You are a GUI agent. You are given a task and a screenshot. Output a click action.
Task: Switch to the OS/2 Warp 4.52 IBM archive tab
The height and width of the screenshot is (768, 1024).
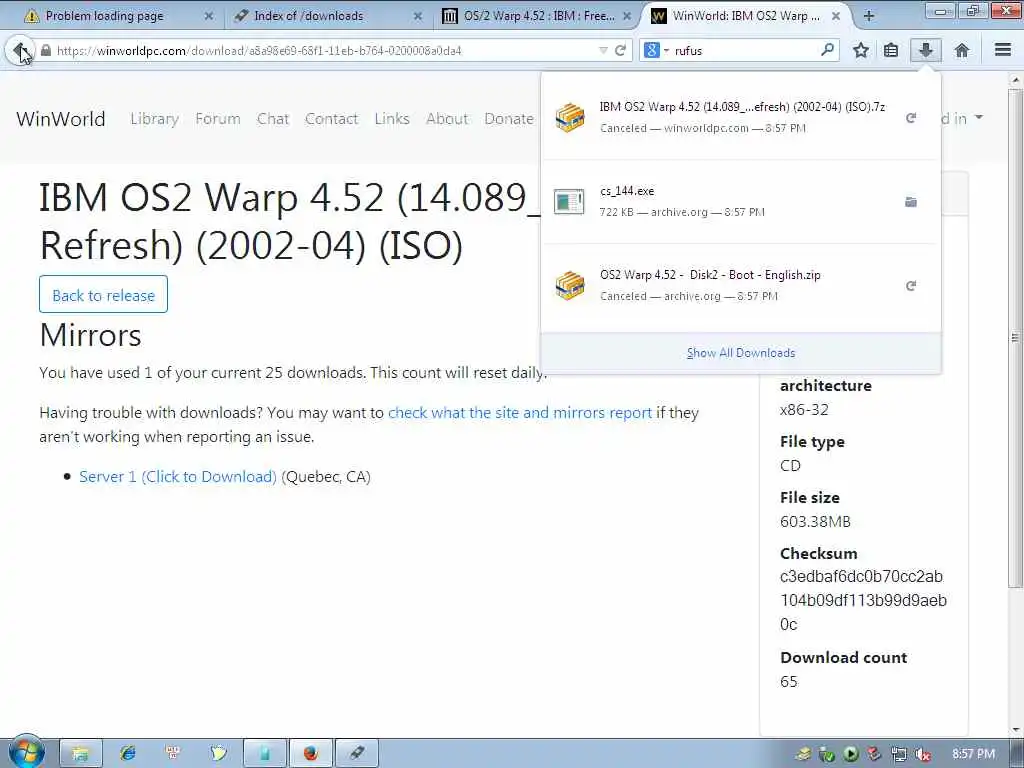pyautogui.click(x=537, y=16)
